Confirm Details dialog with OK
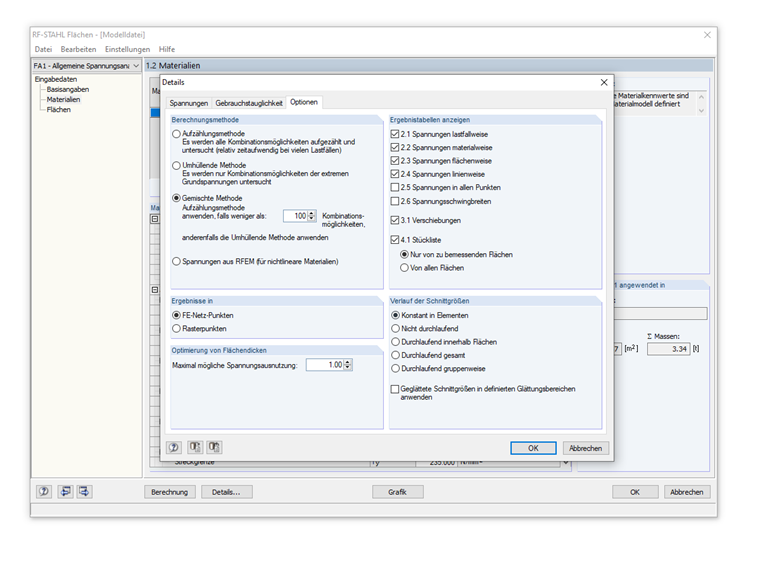This screenshot has width=760, height=570. (x=533, y=448)
